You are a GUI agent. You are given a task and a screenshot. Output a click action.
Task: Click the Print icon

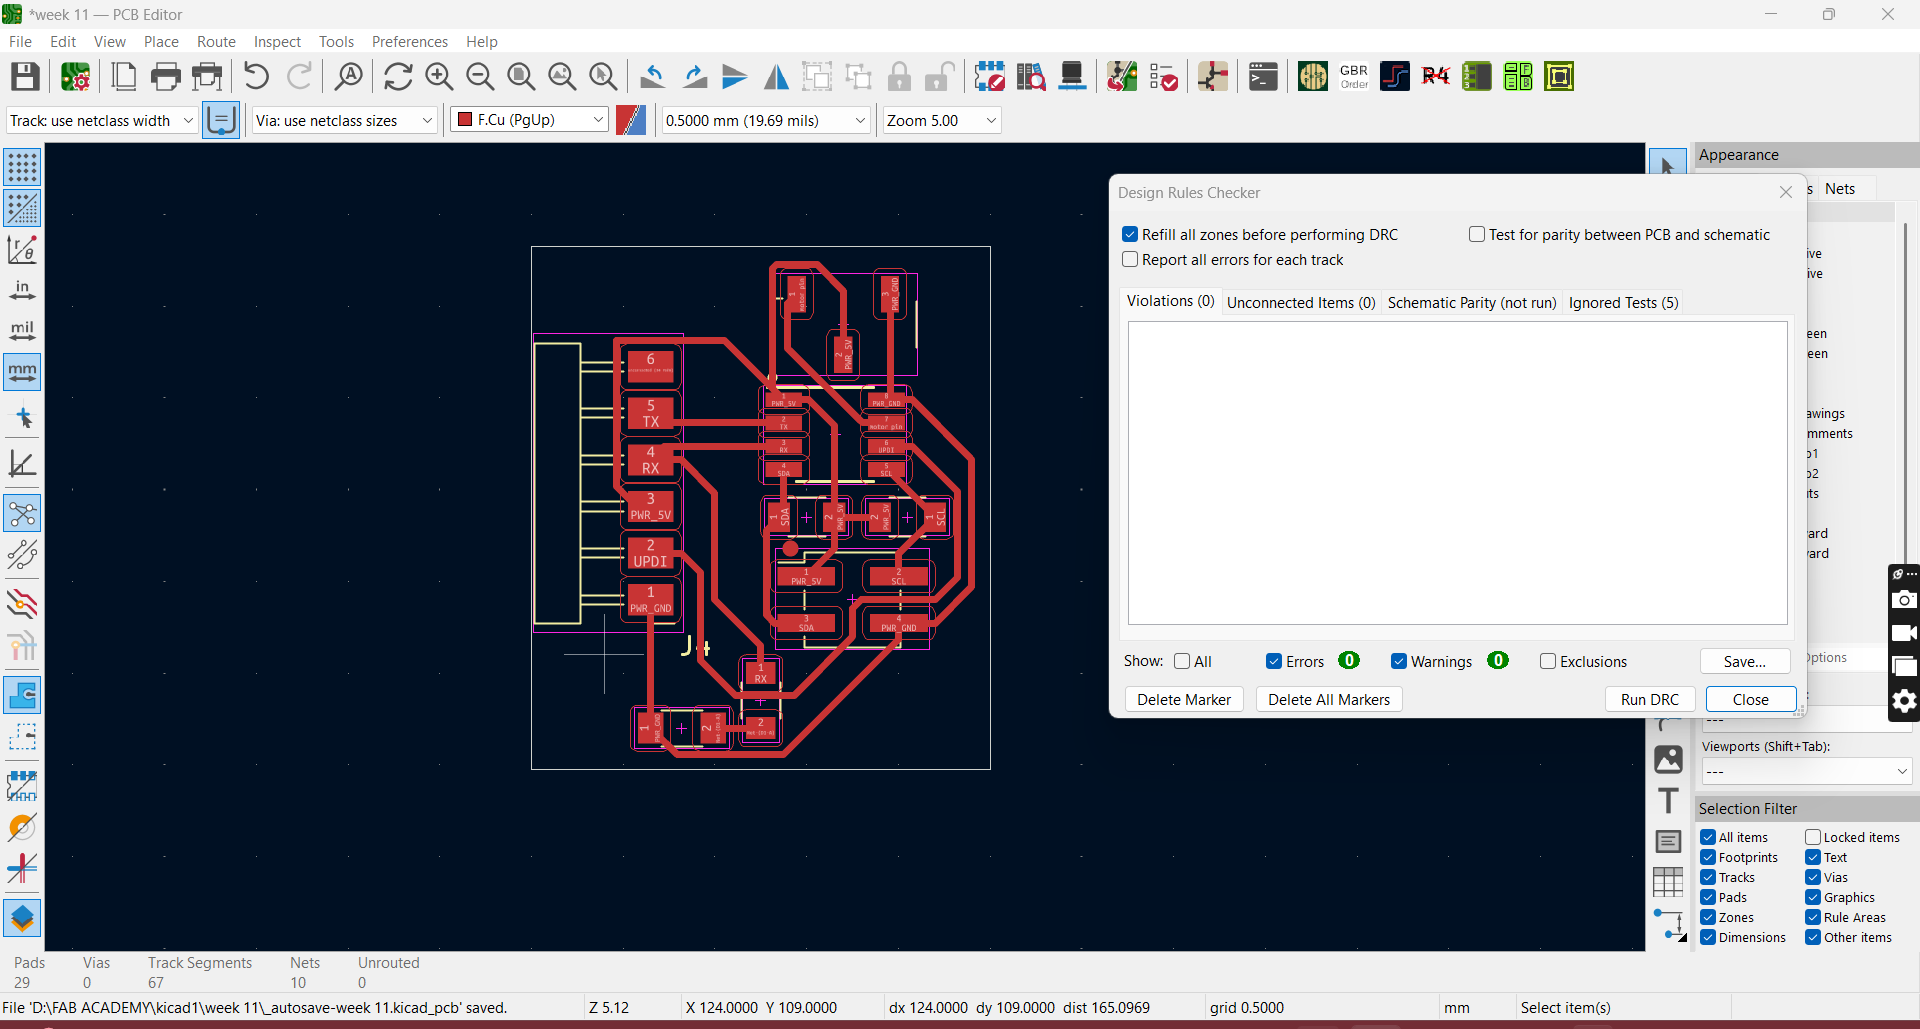point(165,77)
